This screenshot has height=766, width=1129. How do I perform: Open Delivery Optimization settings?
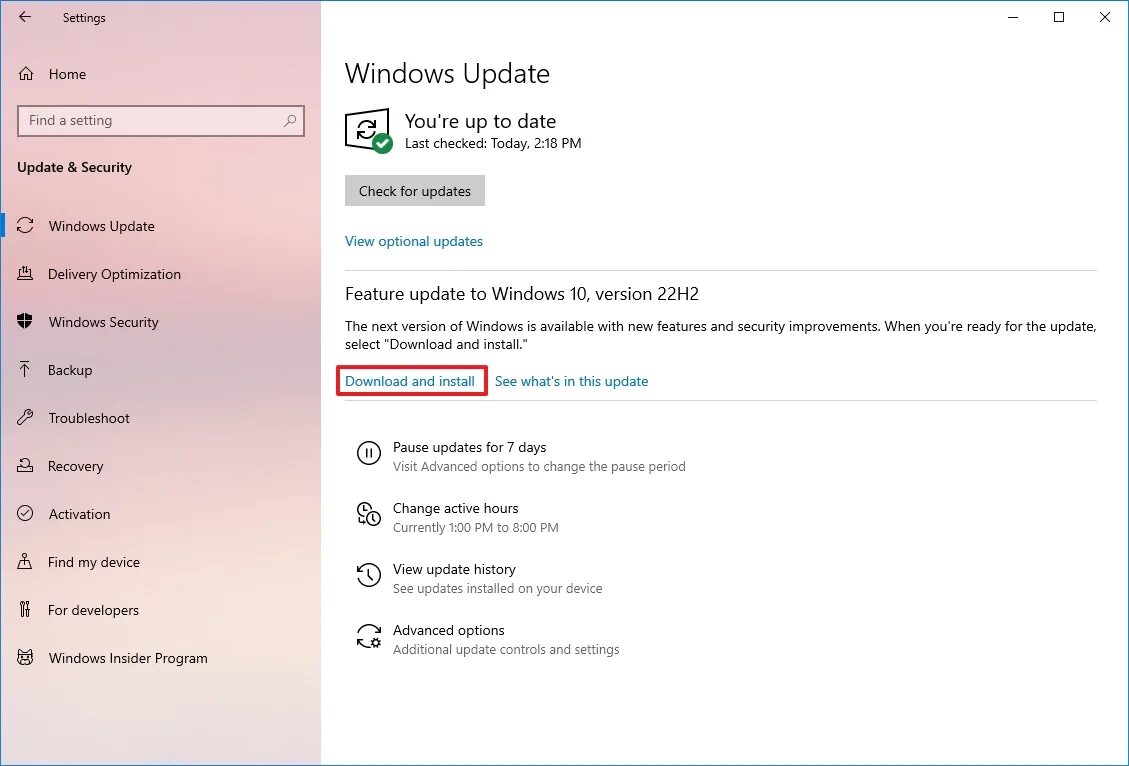[x=114, y=274]
